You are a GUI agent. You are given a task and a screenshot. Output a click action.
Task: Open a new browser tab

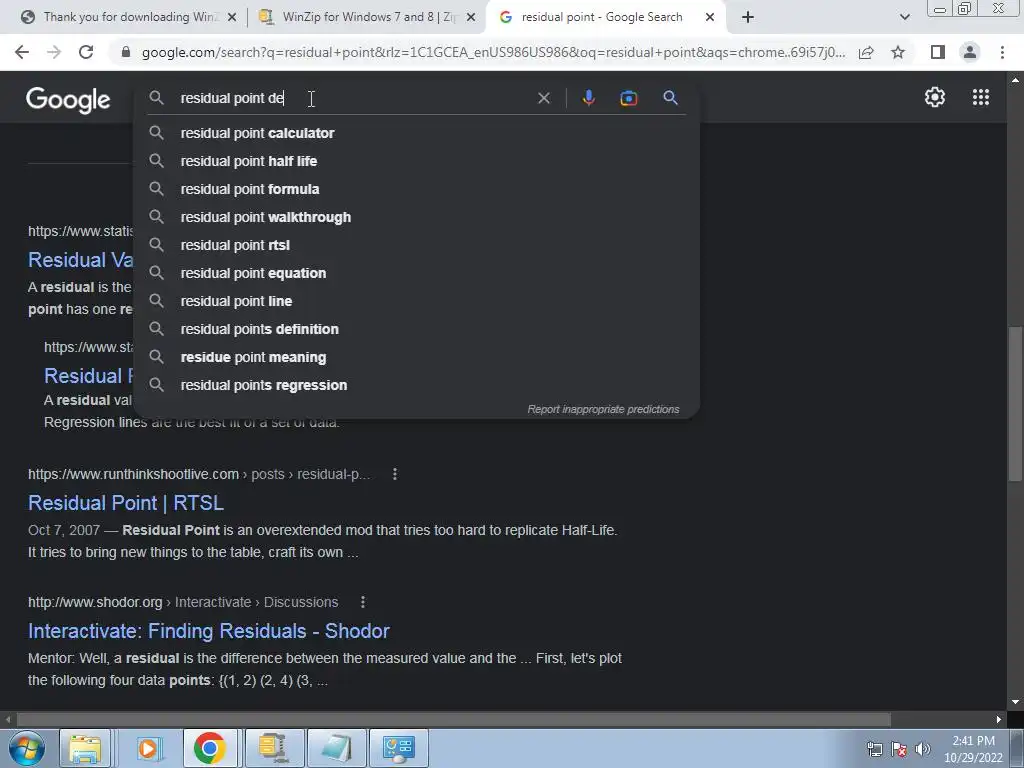pyautogui.click(x=748, y=18)
